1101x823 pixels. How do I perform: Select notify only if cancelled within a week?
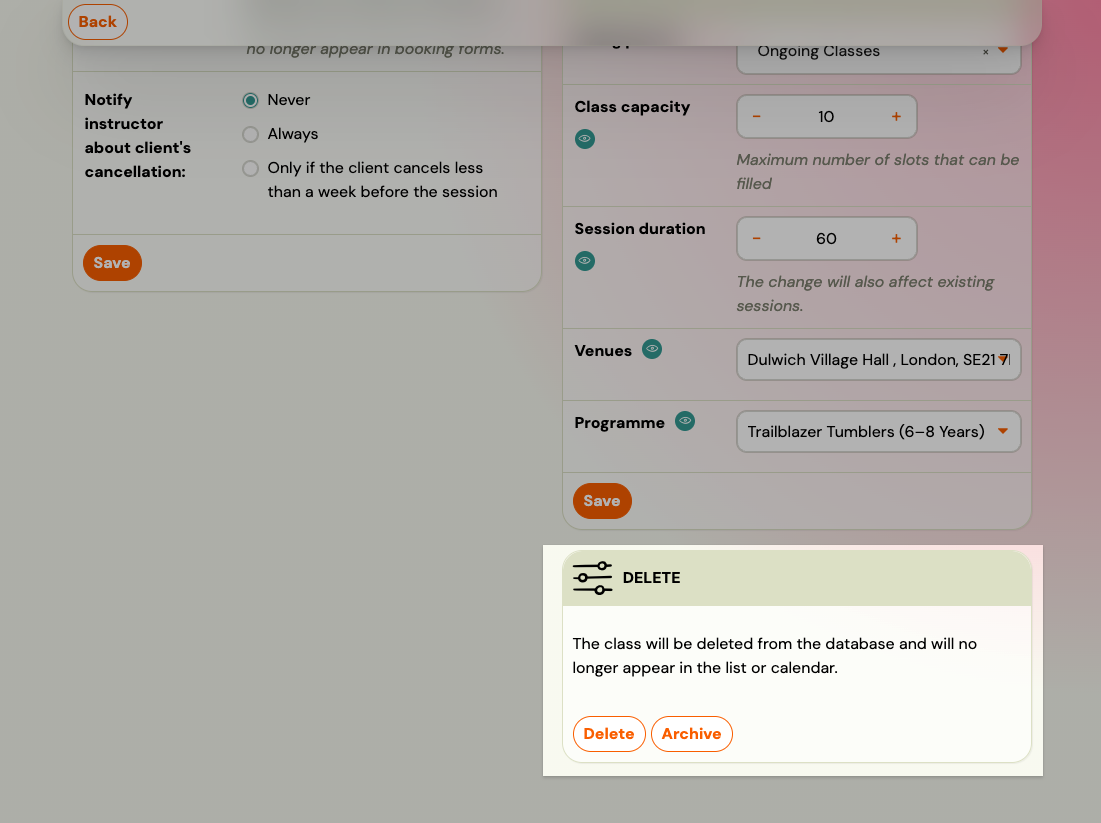coord(251,168)
